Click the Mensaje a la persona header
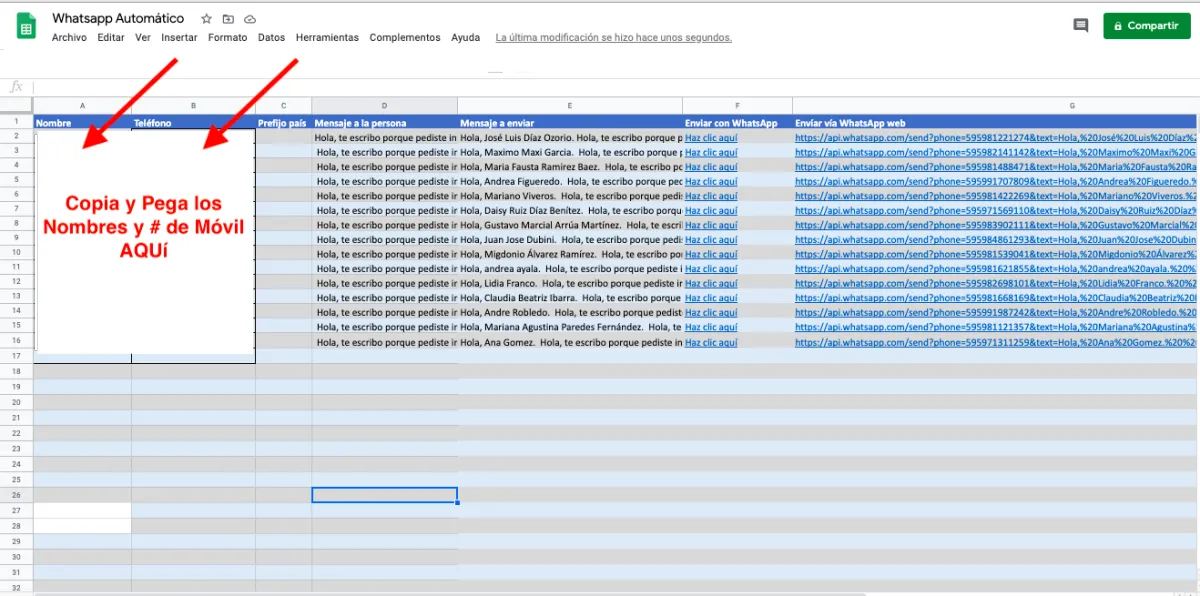This screenshot has height=596, width=1200. click(x=385, y=123)
